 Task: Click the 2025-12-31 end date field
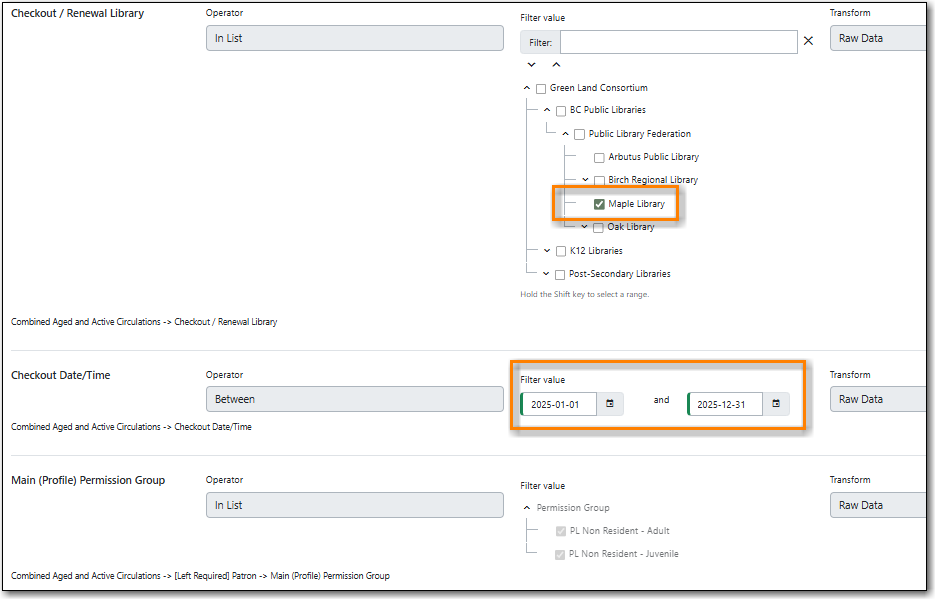click(725, 404)
